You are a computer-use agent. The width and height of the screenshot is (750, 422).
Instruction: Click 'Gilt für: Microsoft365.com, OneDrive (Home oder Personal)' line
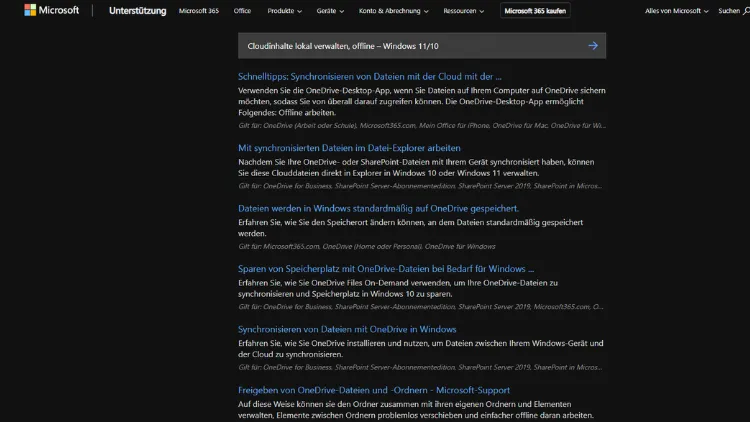coord(367,246)
